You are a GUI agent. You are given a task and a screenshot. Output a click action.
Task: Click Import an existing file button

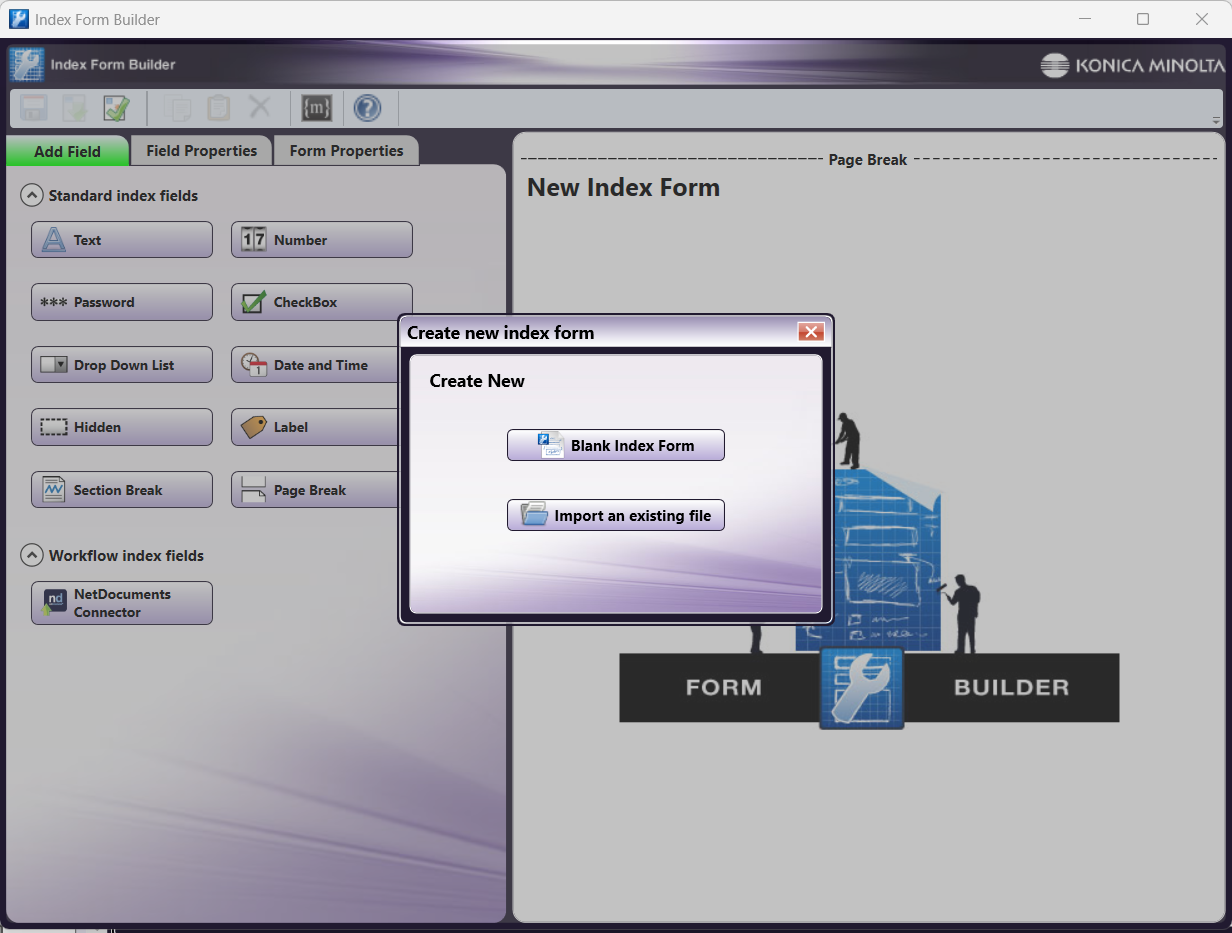(616, 516)
